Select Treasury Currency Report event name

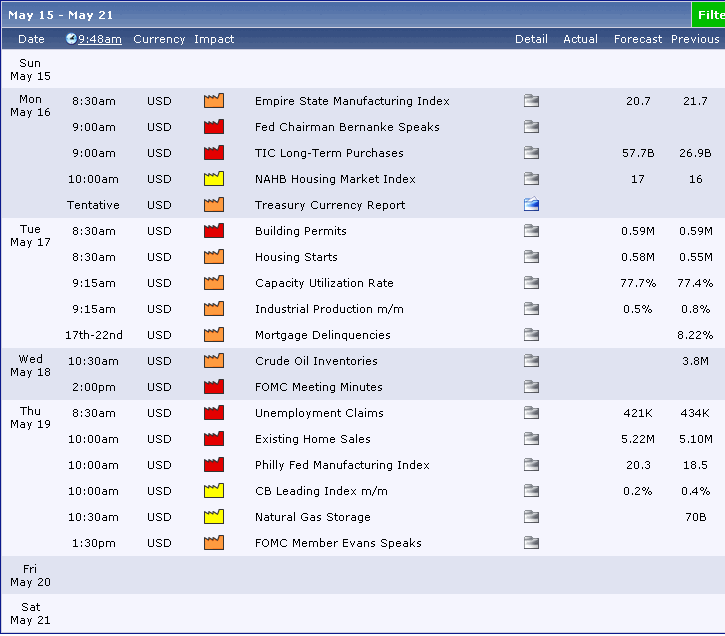pyautogui.click(x=330, y=205)
